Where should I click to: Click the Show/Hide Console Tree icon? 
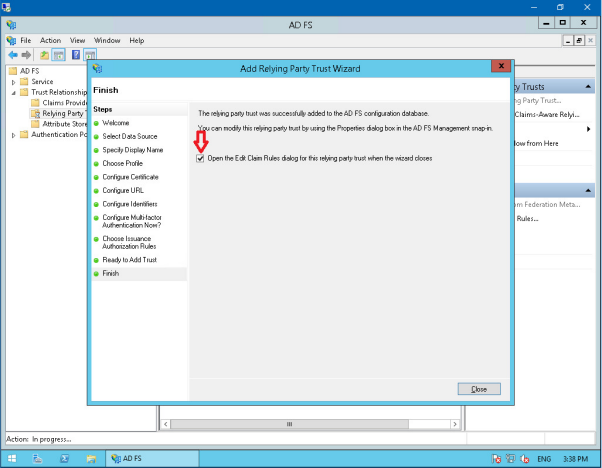pyautogui.click(x=59, y=54)
